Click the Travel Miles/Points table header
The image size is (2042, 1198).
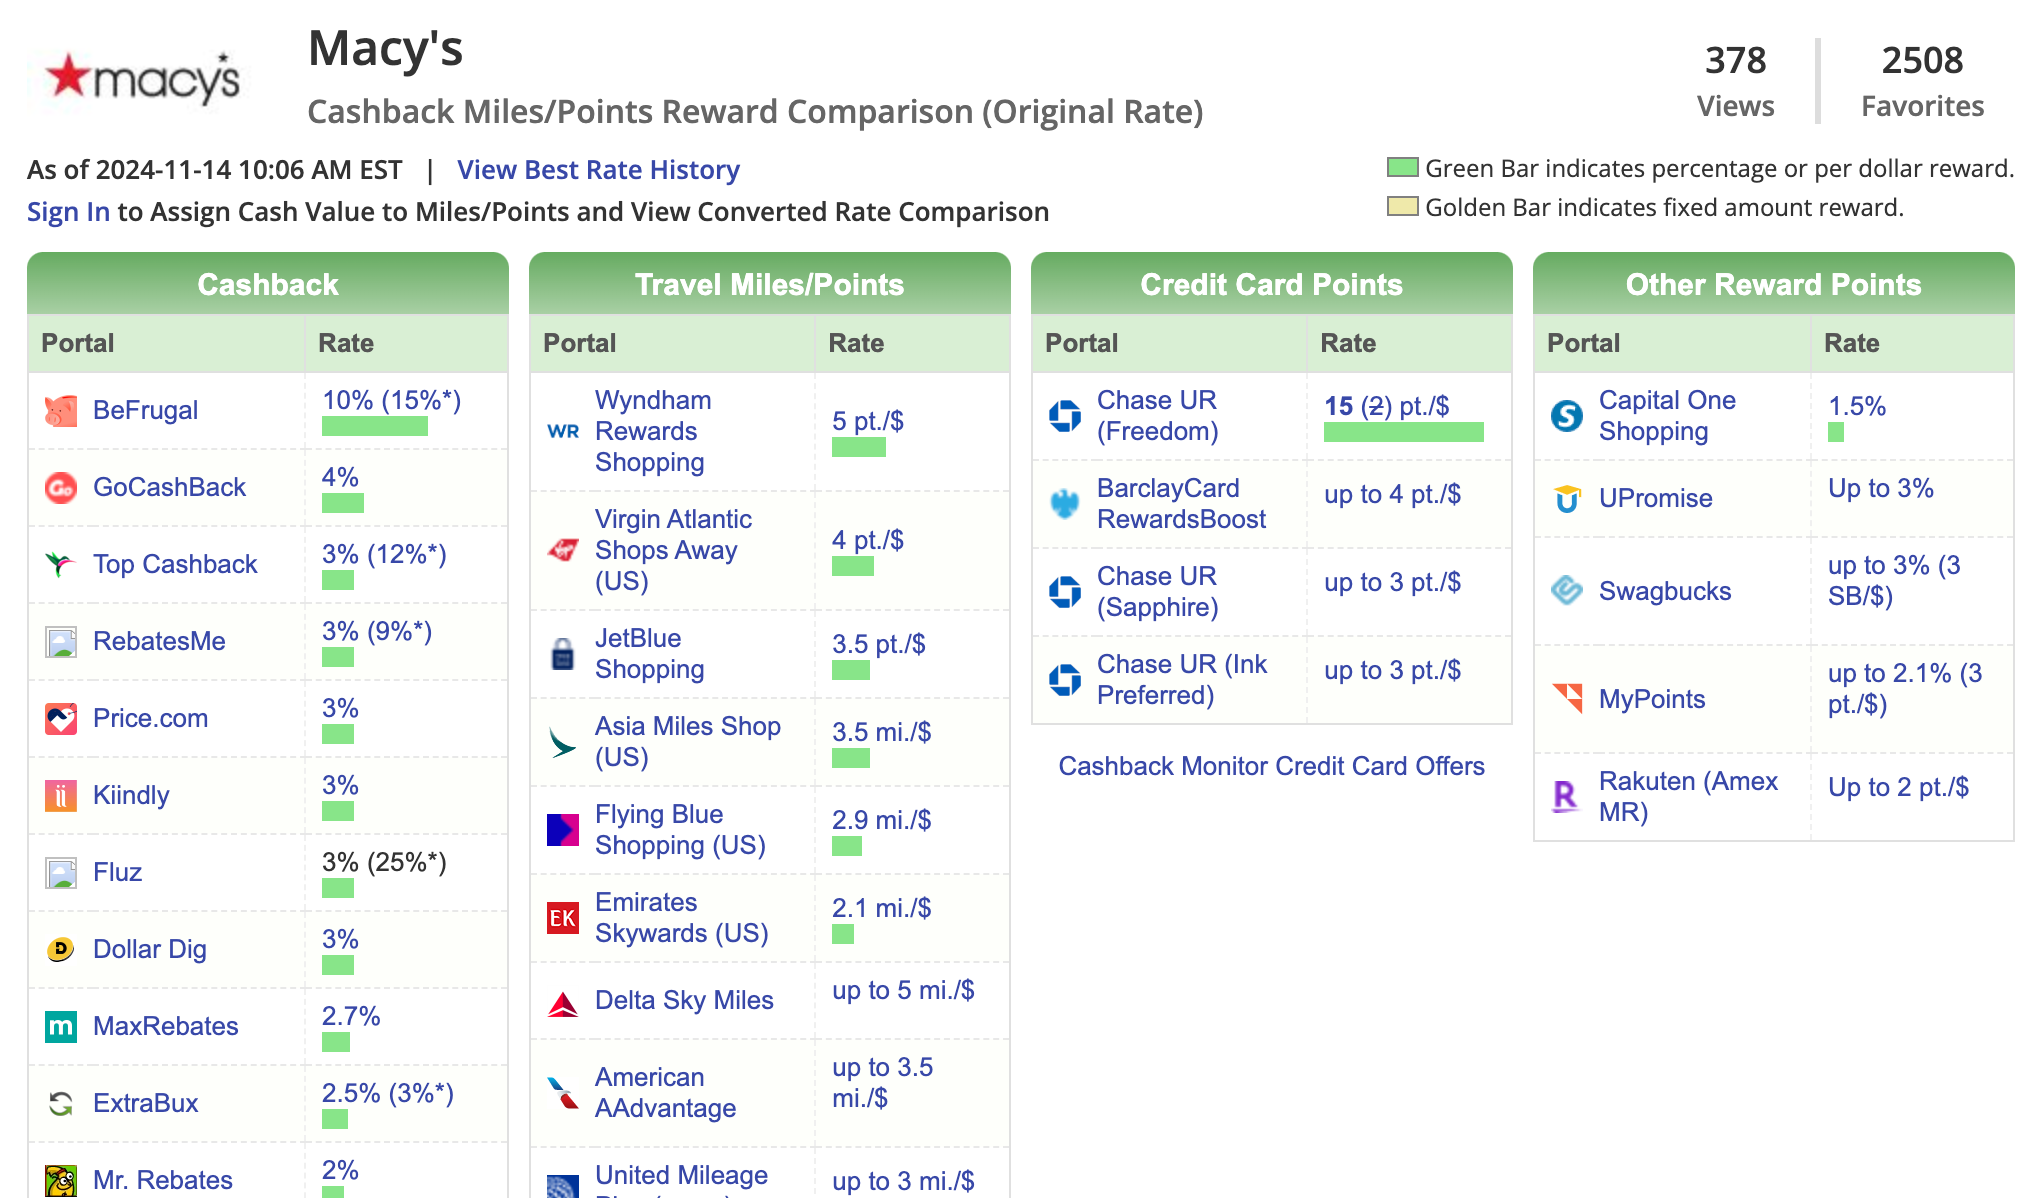click(770, 284)
